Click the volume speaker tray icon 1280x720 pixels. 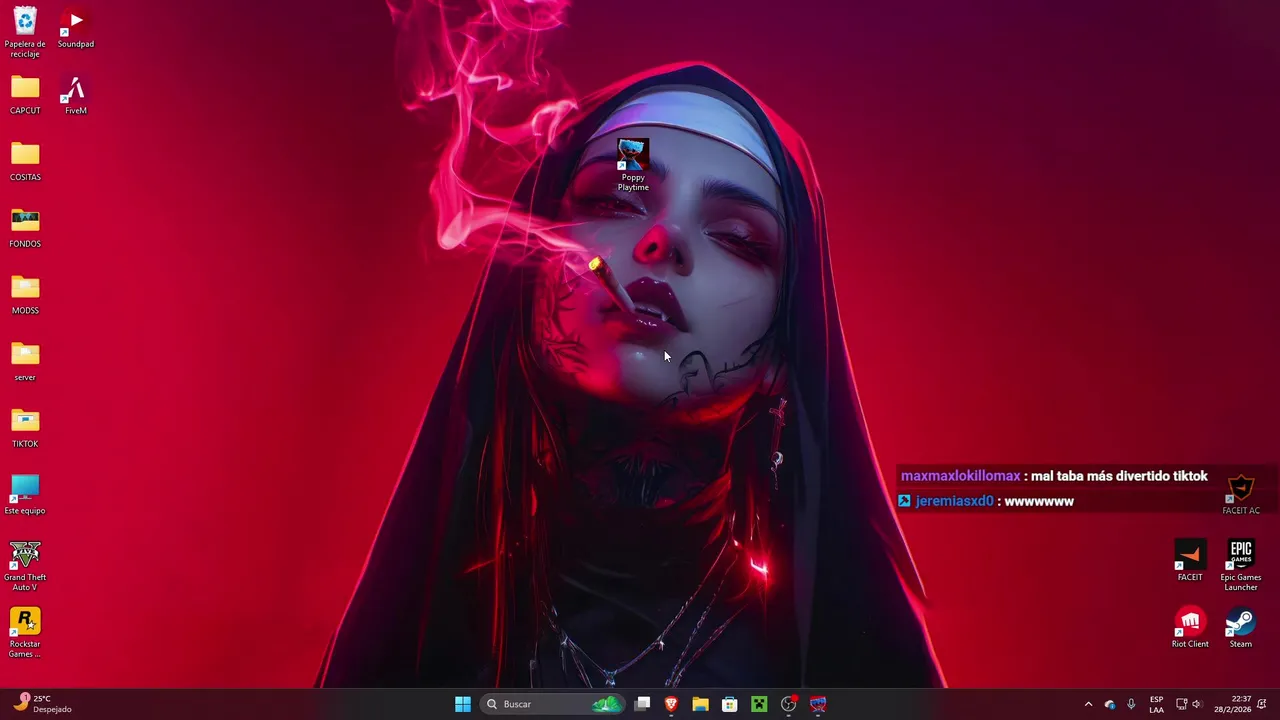coord(1196,704)
